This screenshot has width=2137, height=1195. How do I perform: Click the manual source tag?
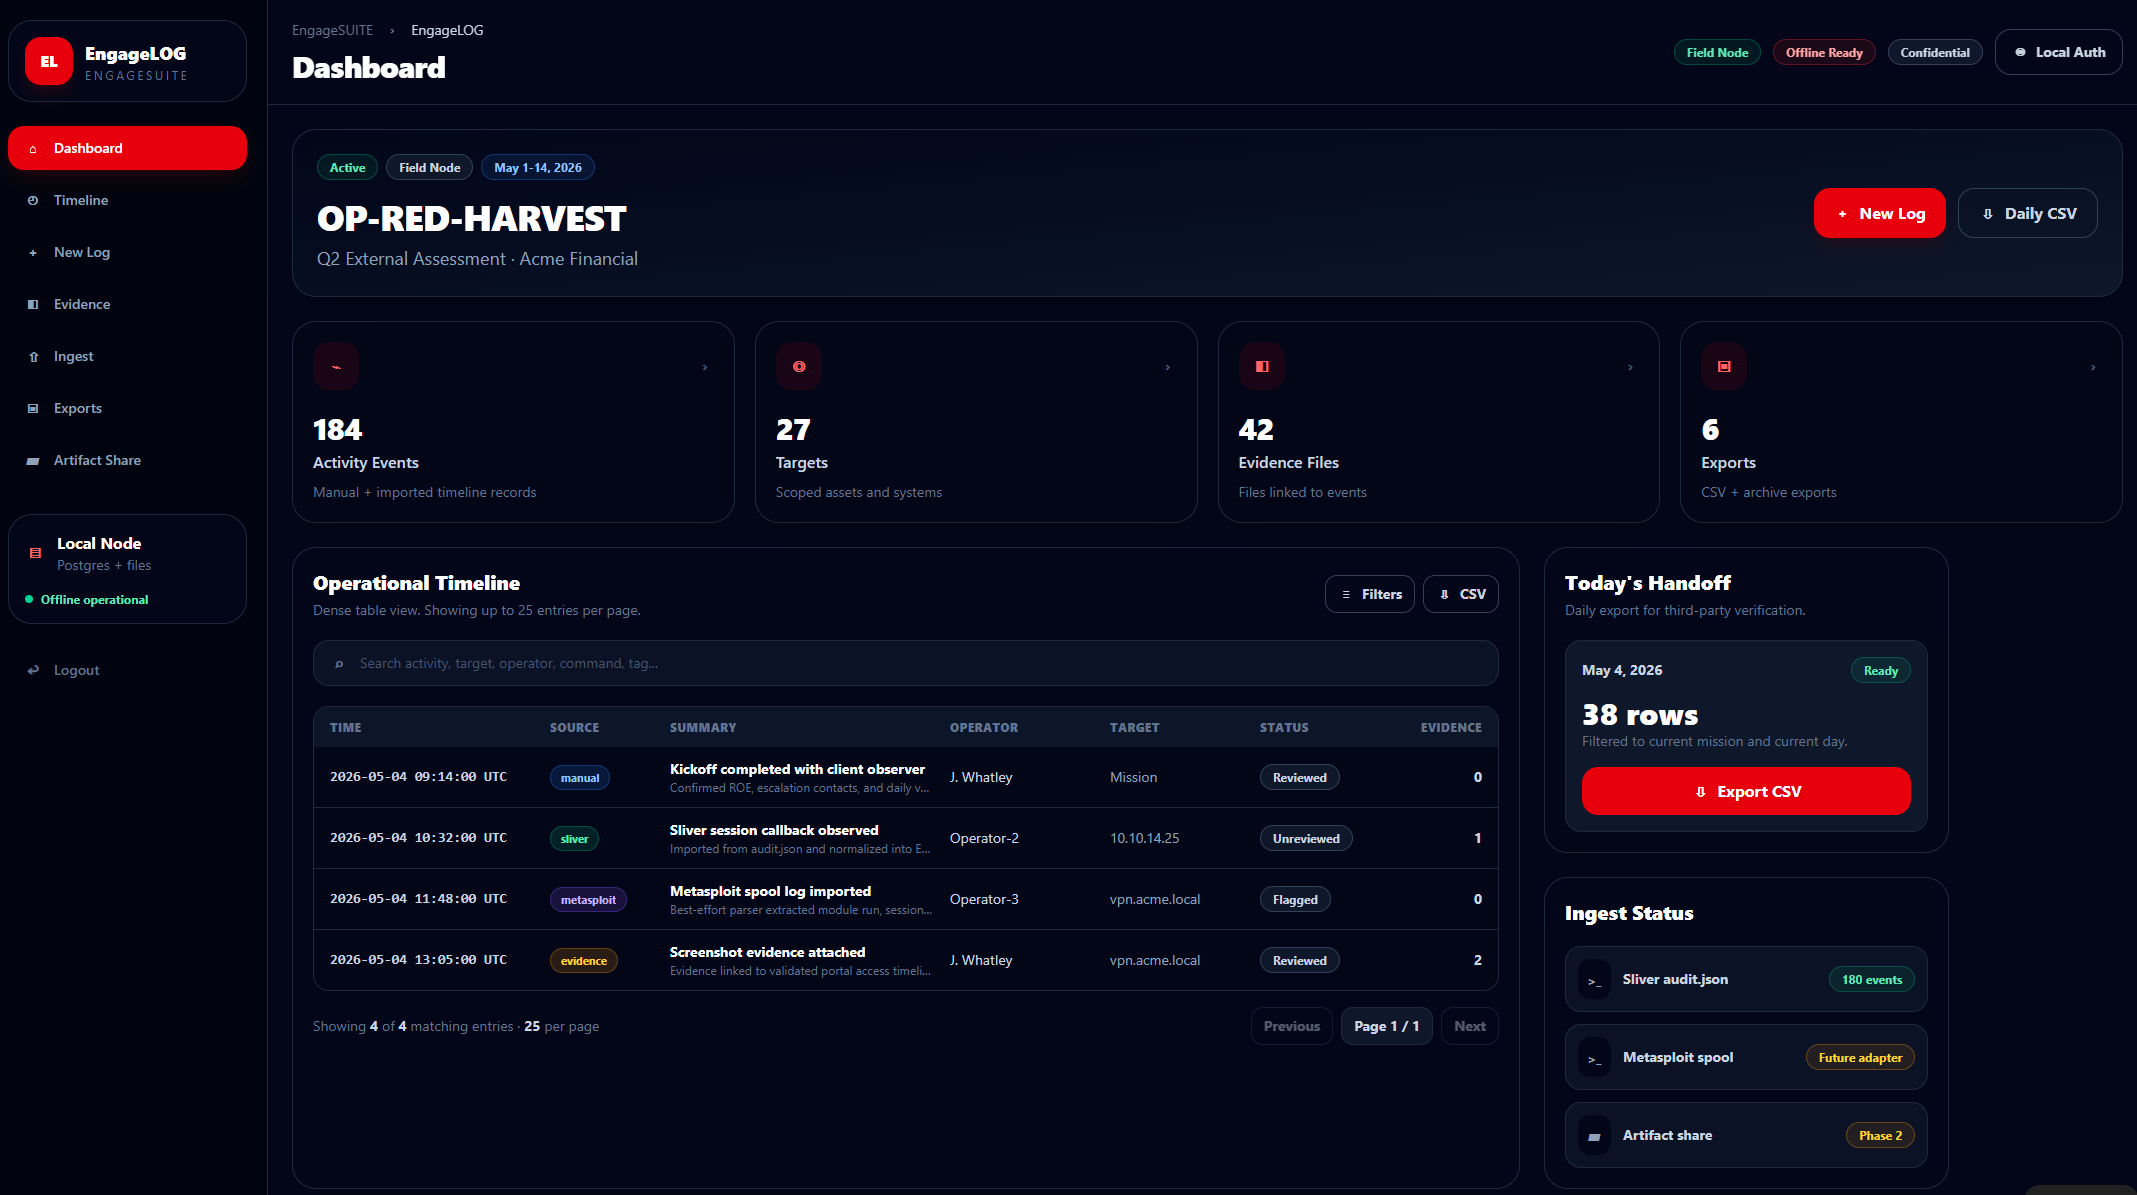coord(579,777)
